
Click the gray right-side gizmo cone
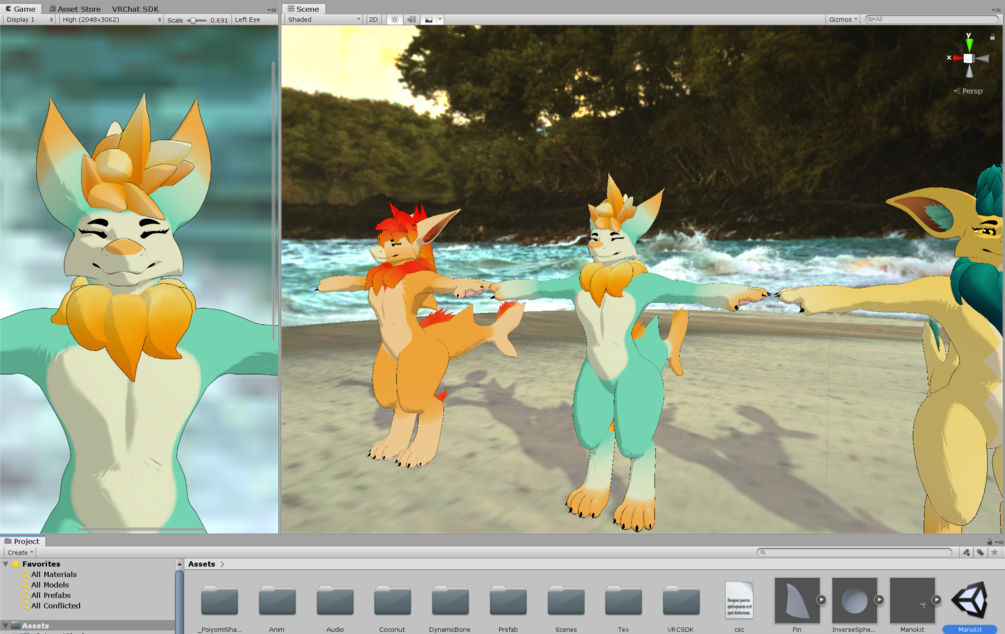click(x=982, y=58)
